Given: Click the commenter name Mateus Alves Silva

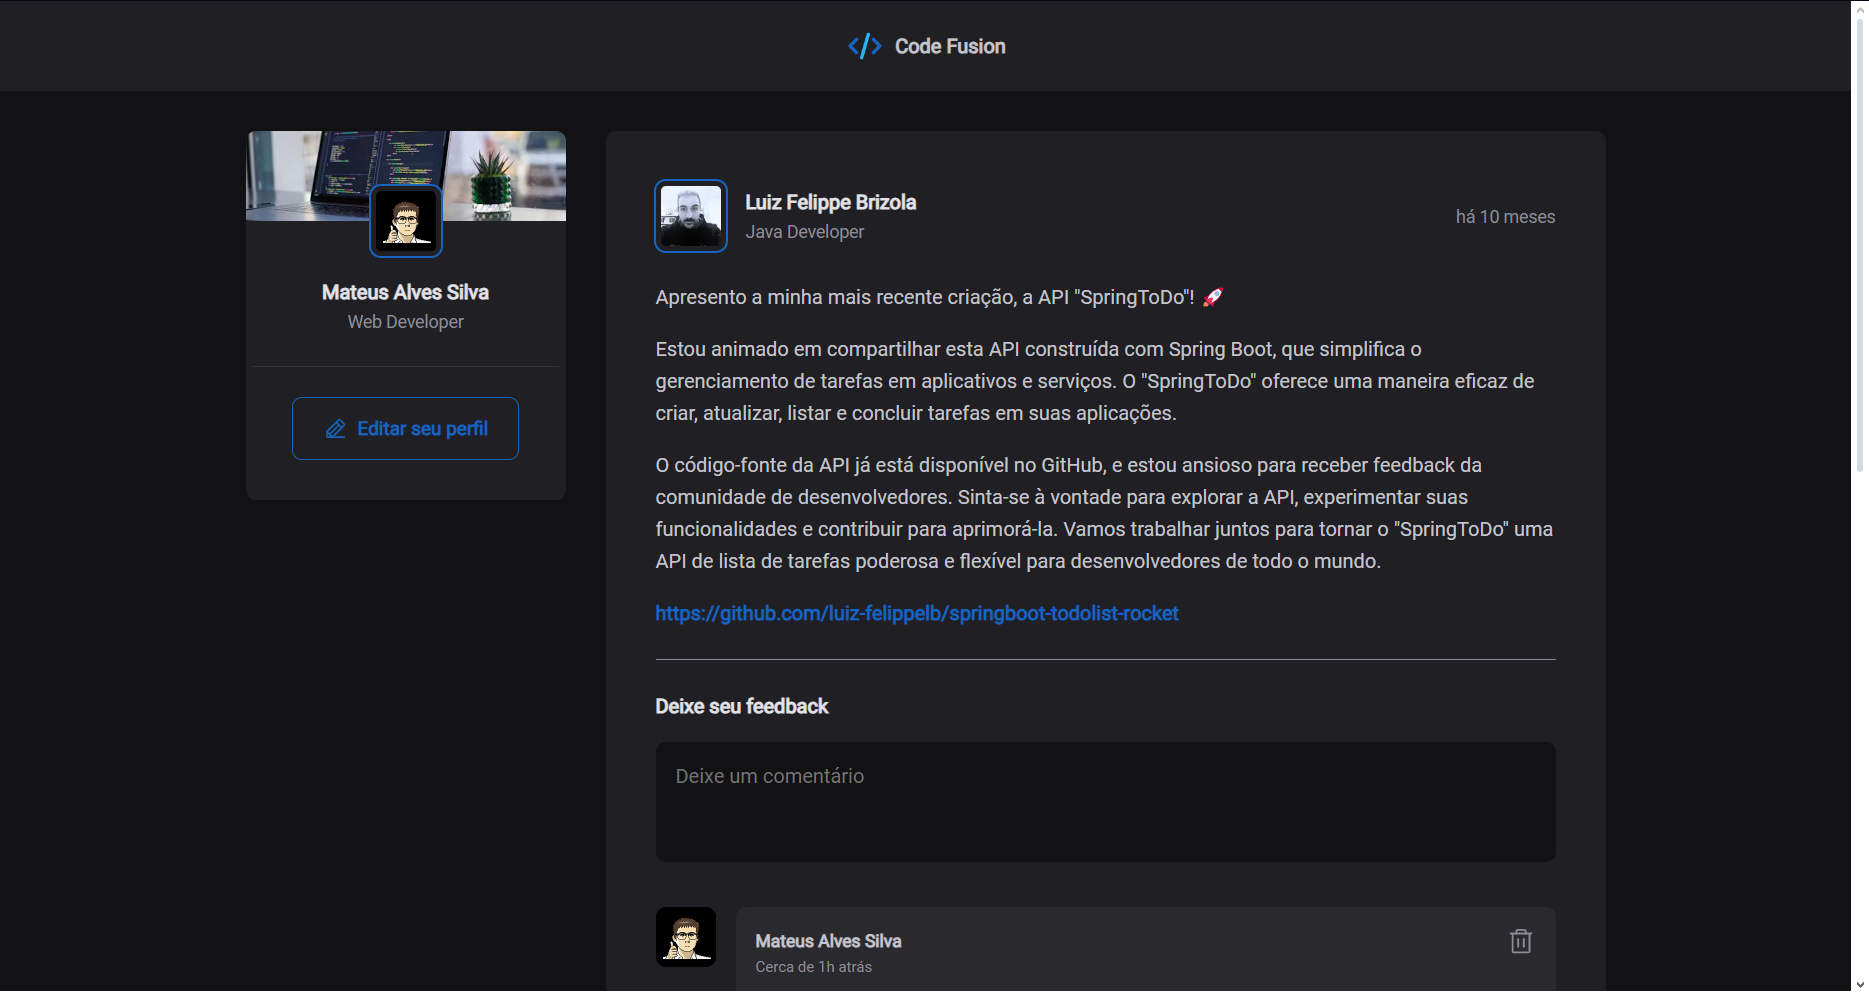Looking at the screenshot, I should [828, 941].
